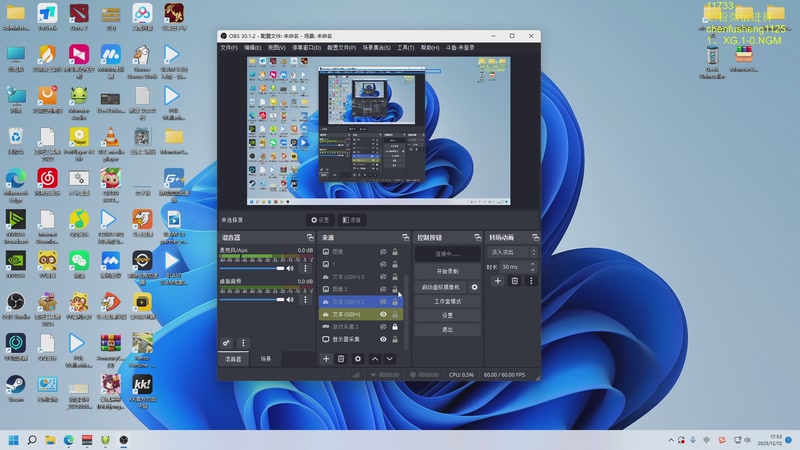The height and width of the screenshot is (450, 800).
Task: Open advanced audio properties gear in mixer
Action: pyautogui.click(x=227, y=343)
